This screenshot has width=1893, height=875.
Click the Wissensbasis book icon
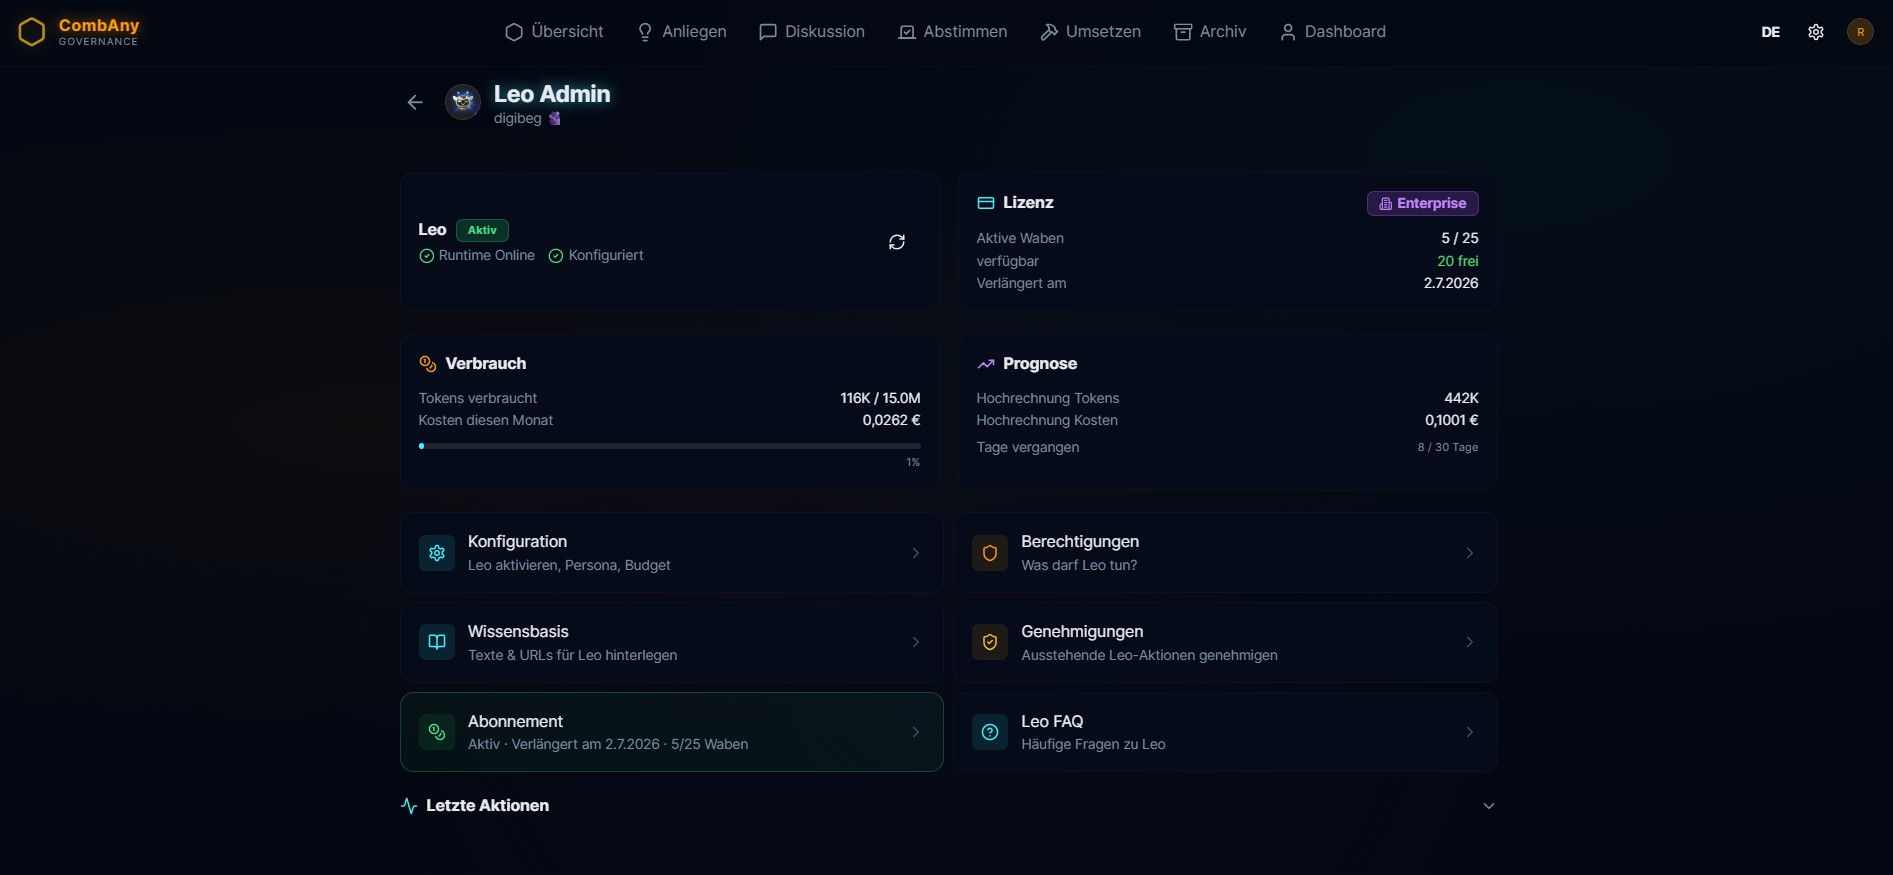click(437, 642)
